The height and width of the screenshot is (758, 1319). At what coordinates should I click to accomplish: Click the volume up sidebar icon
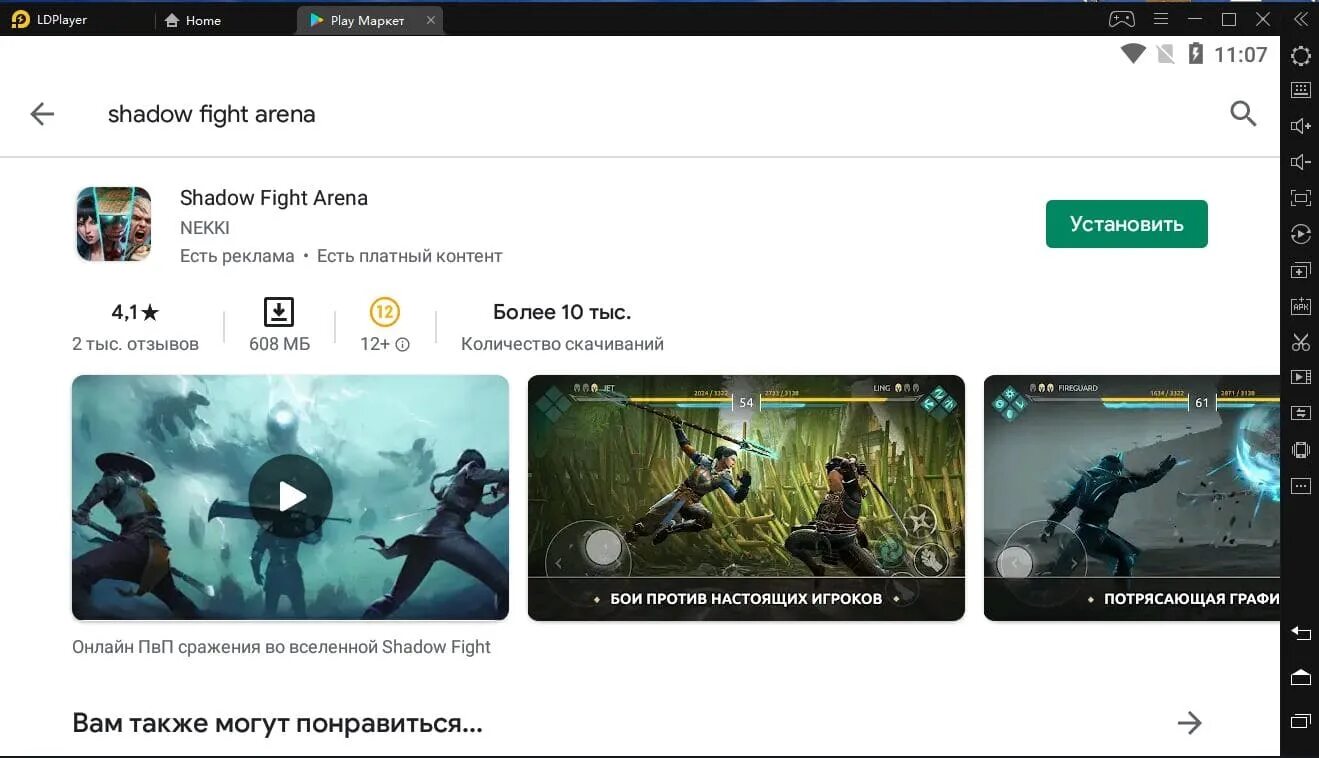point(1300,126)
